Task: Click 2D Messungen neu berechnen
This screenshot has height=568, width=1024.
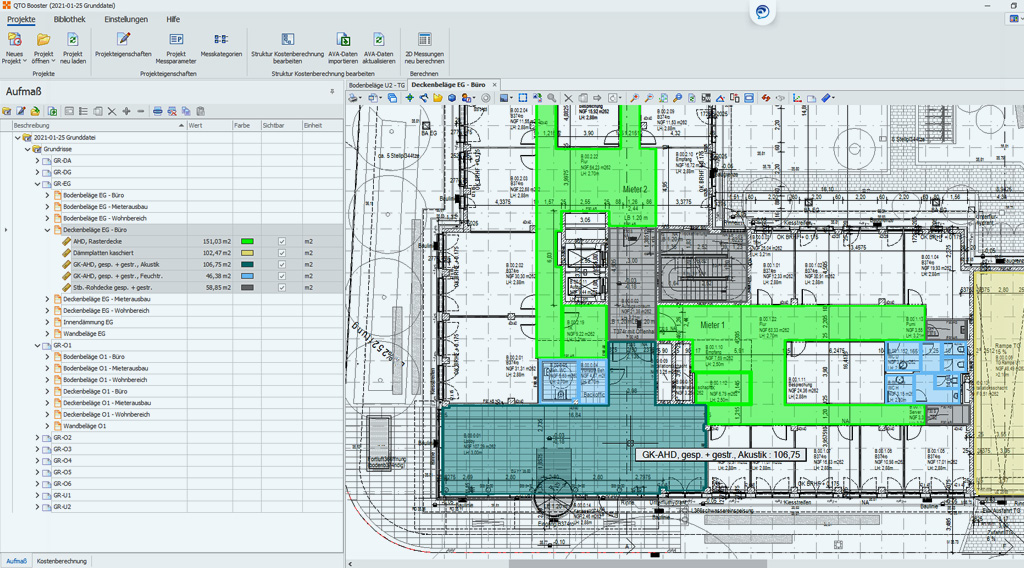Action: click(424, 40)
